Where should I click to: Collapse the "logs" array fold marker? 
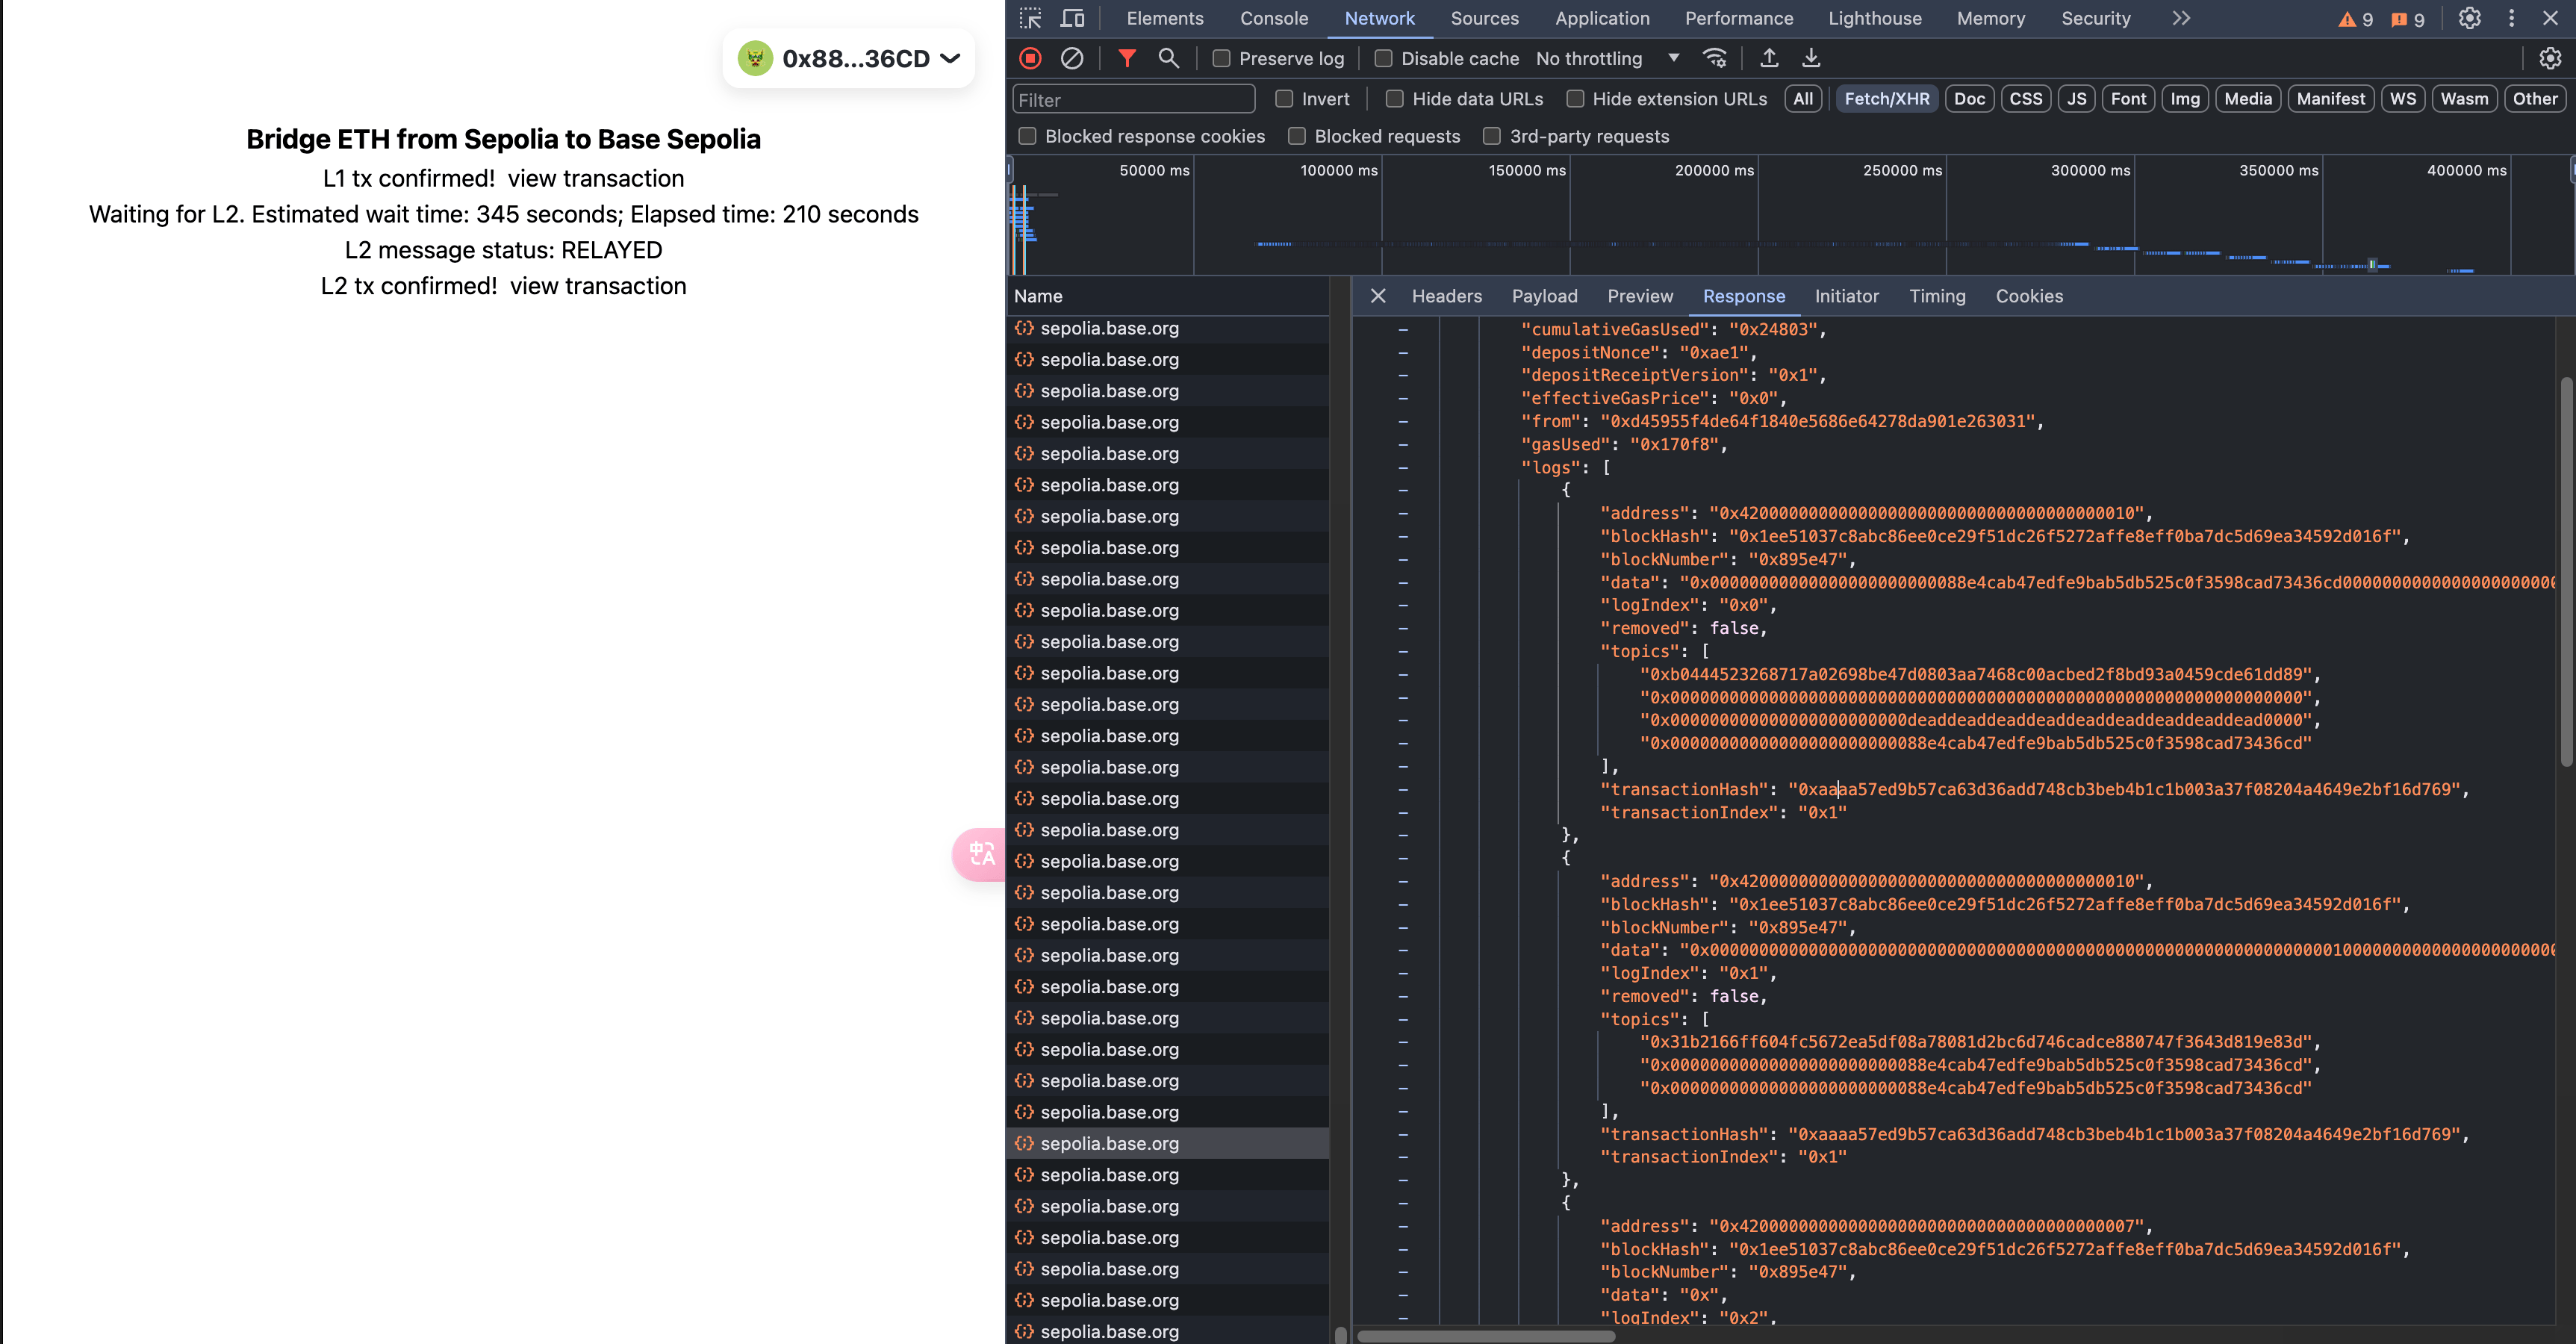pyautogui.click(x=1403, y=468)
